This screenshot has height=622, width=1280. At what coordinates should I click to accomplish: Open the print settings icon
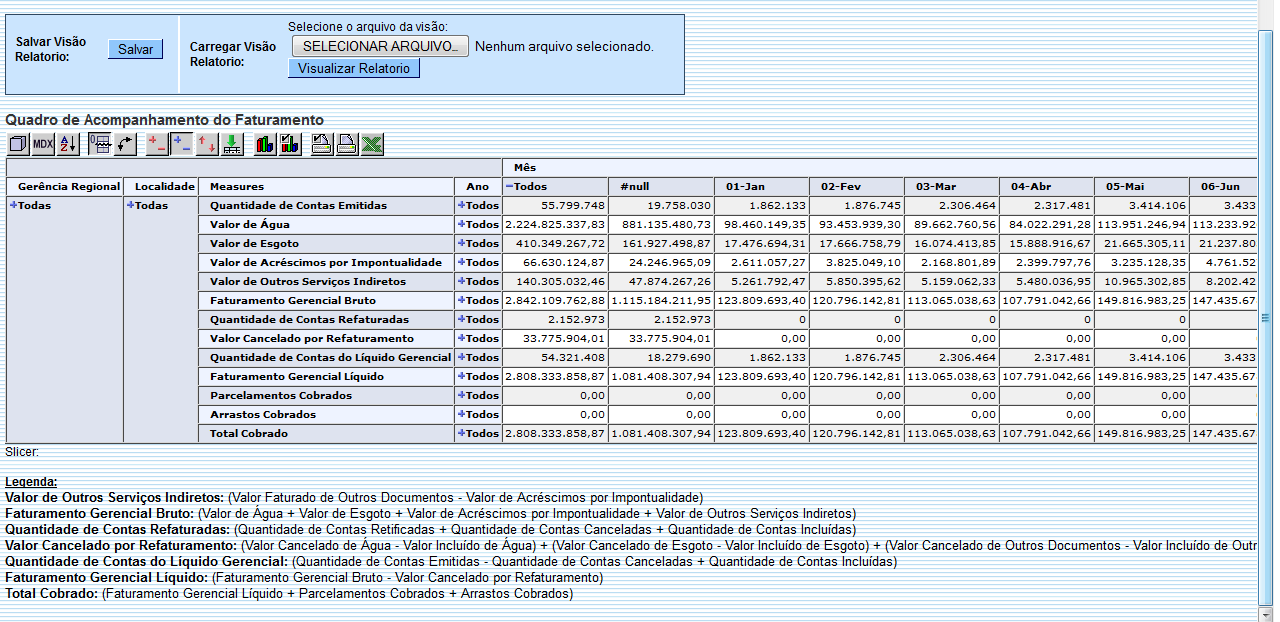click(320, 144)
